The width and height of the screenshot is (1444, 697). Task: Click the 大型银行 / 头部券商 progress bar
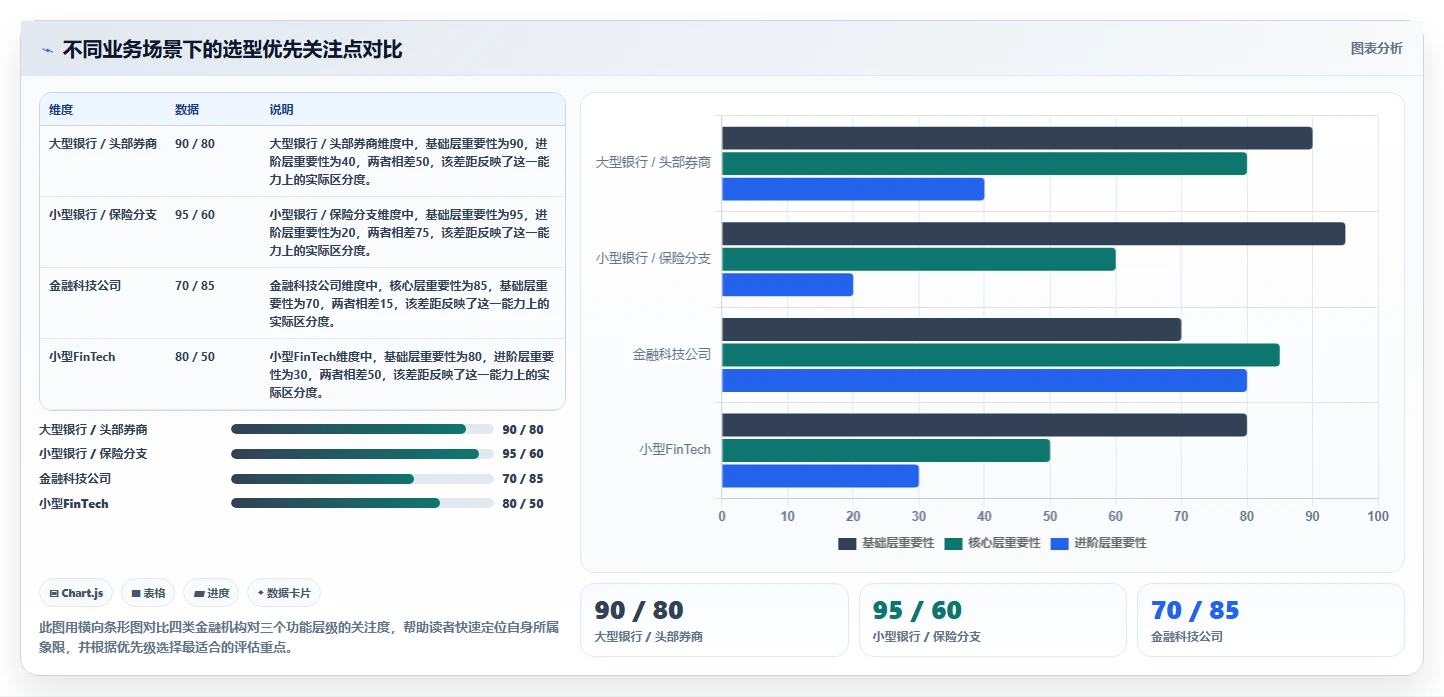click(x=362, y=429)
